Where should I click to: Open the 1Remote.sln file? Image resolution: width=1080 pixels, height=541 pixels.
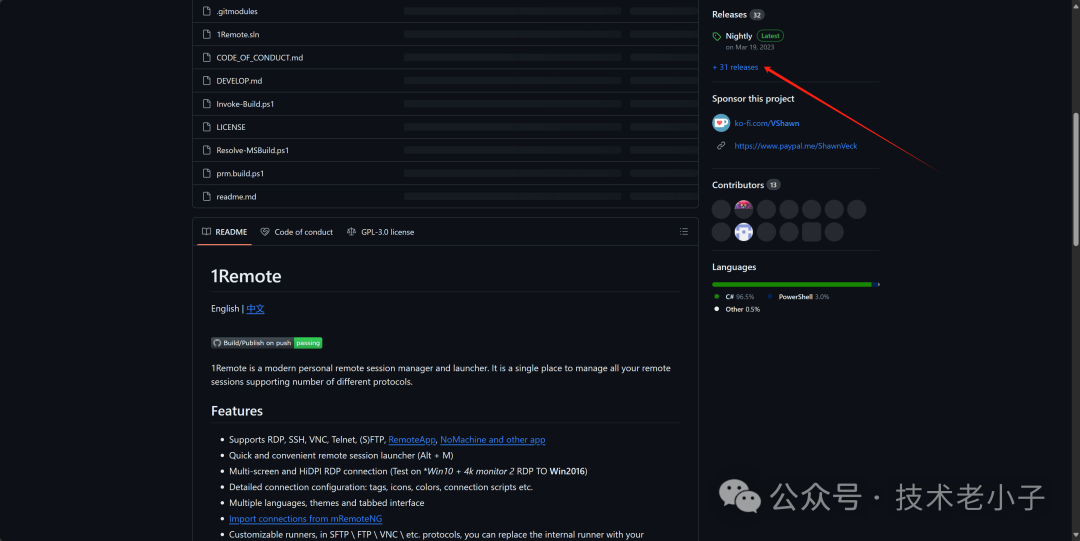click(x=238, y=34)
